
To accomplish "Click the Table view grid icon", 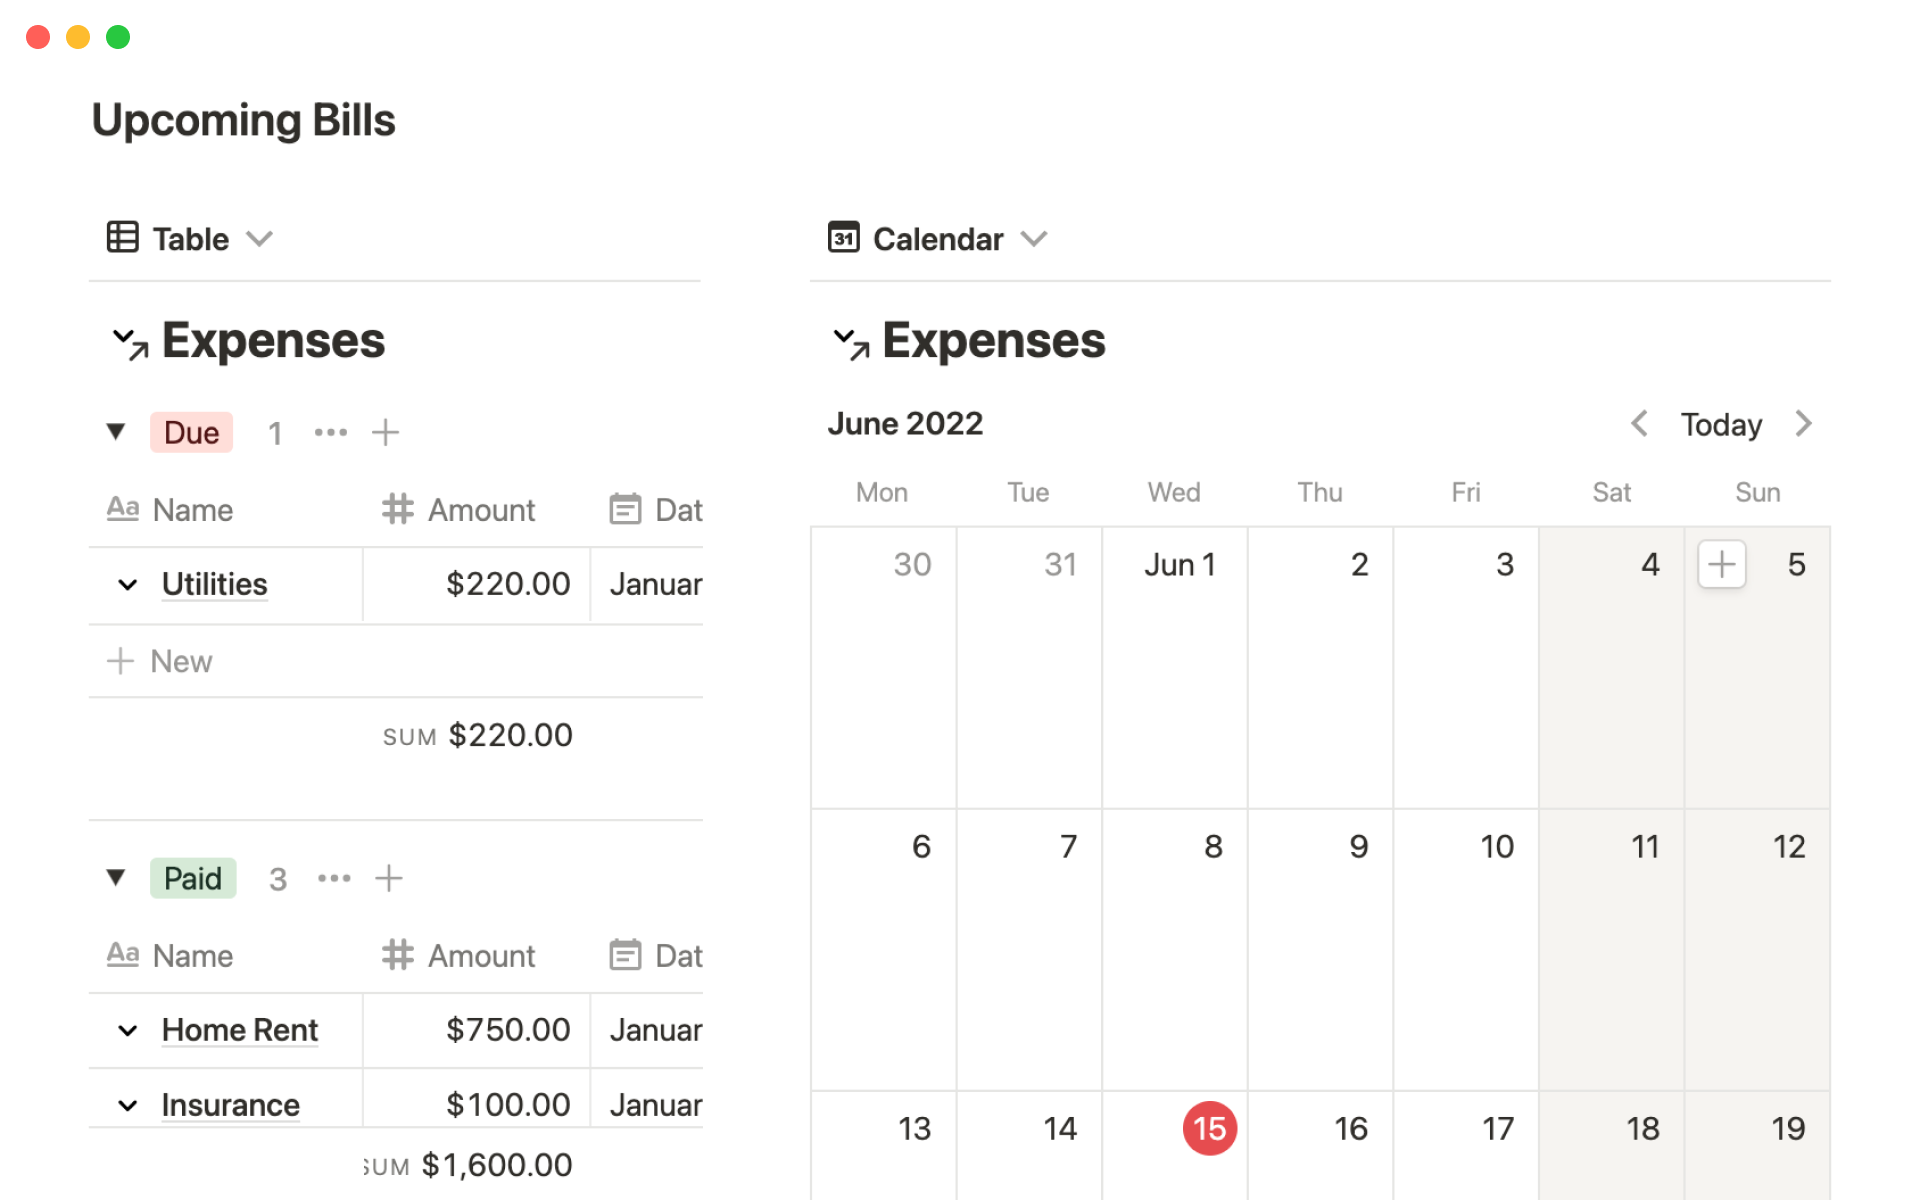I will point(122,238).
